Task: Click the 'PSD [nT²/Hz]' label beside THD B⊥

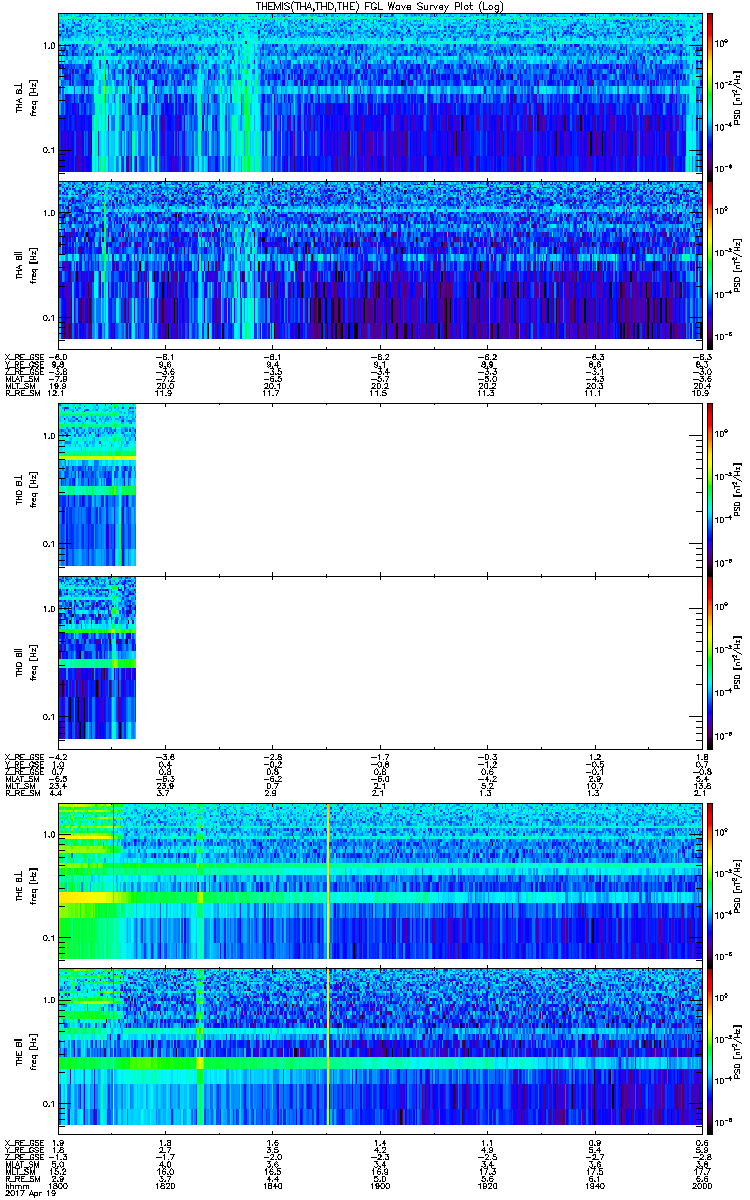Action: [x=739, y=491]
